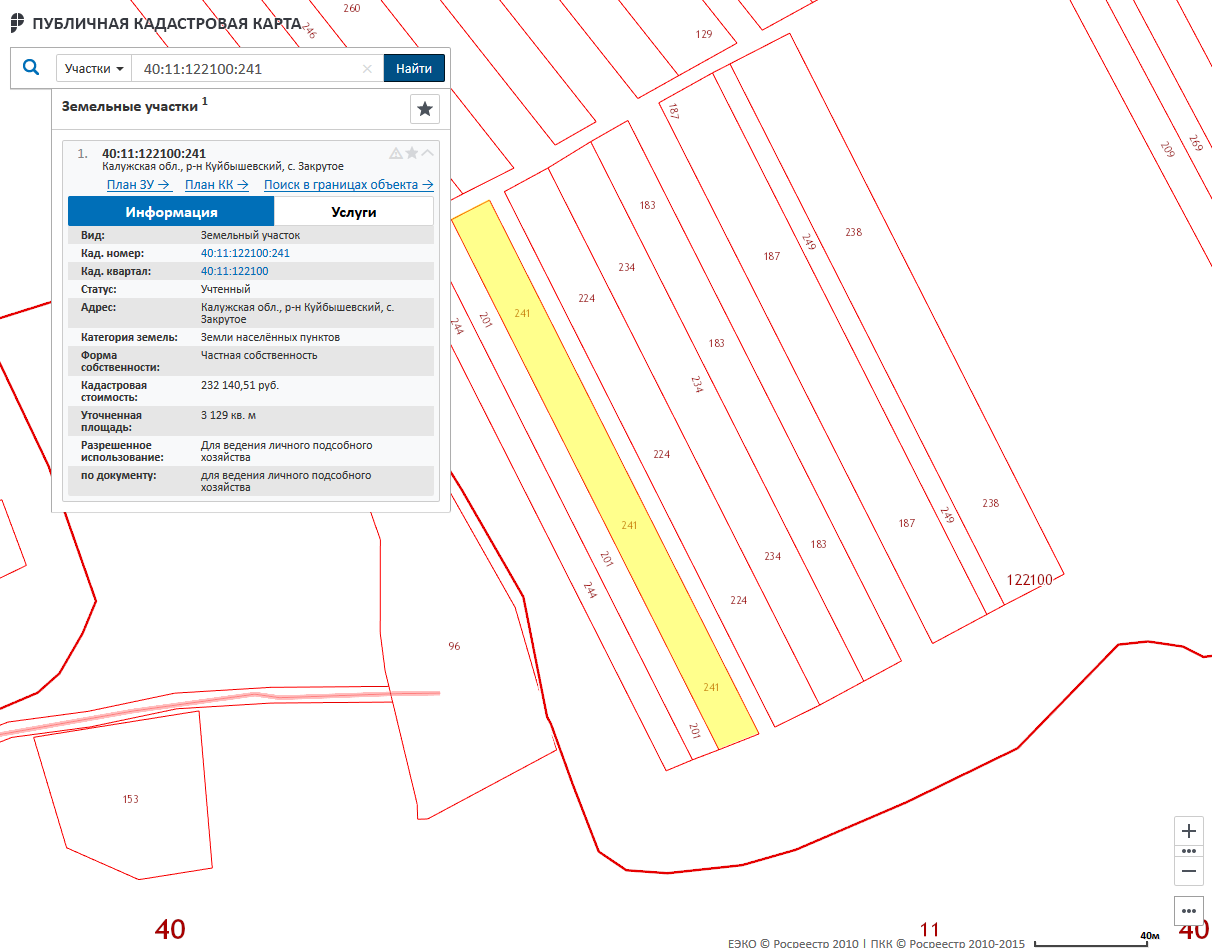Open the cadastral quarter 40:11:122100 link

[234, 271]
